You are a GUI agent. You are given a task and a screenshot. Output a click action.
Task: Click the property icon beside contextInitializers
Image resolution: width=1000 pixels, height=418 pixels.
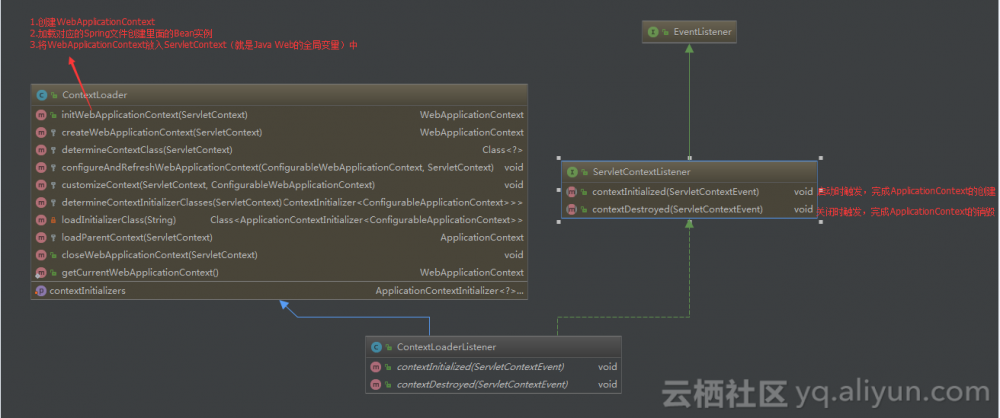41,290
